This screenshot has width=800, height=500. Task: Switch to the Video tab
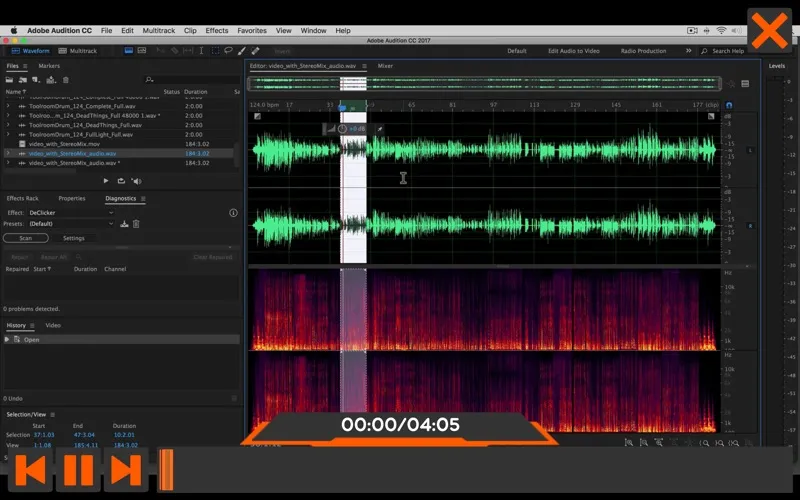pyautogui.click(x=53, y=326)
